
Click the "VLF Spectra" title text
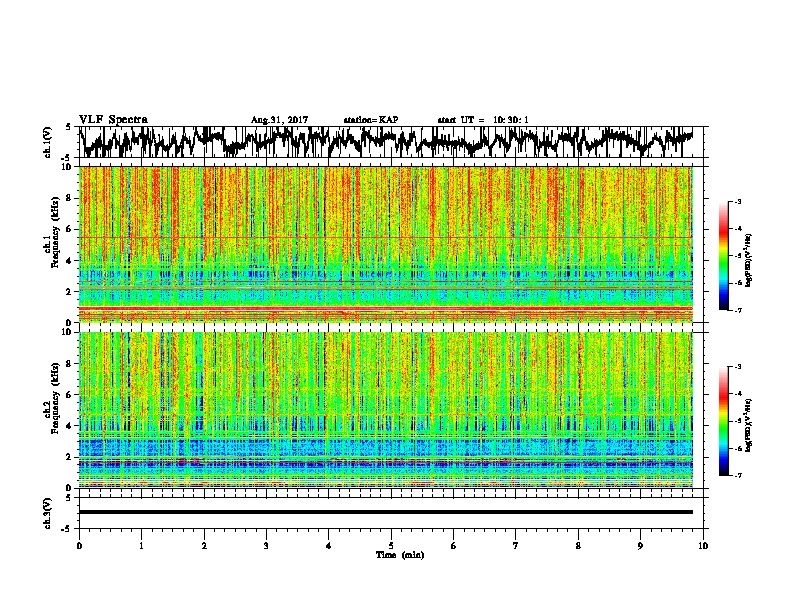(113, 120)
